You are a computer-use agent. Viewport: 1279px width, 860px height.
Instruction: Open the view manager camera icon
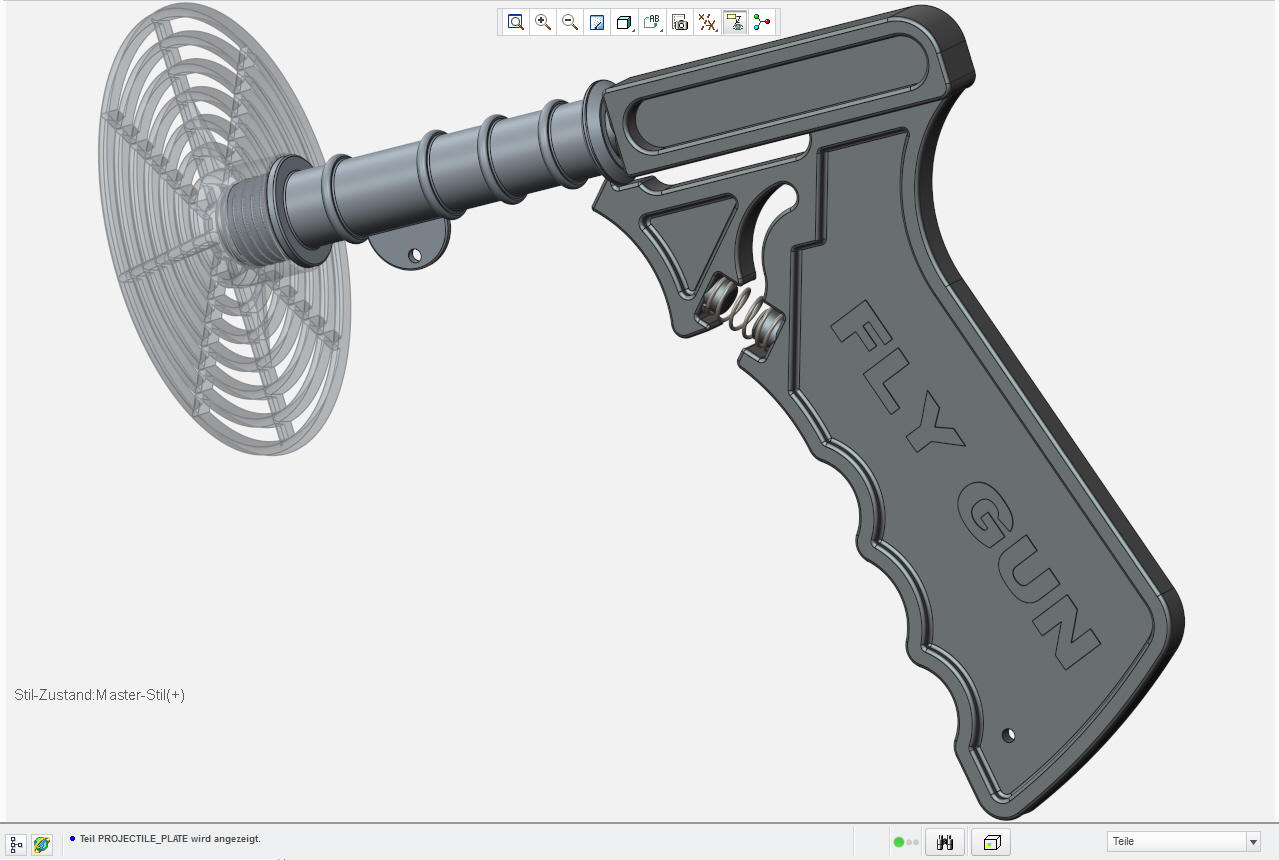[680, 22]
